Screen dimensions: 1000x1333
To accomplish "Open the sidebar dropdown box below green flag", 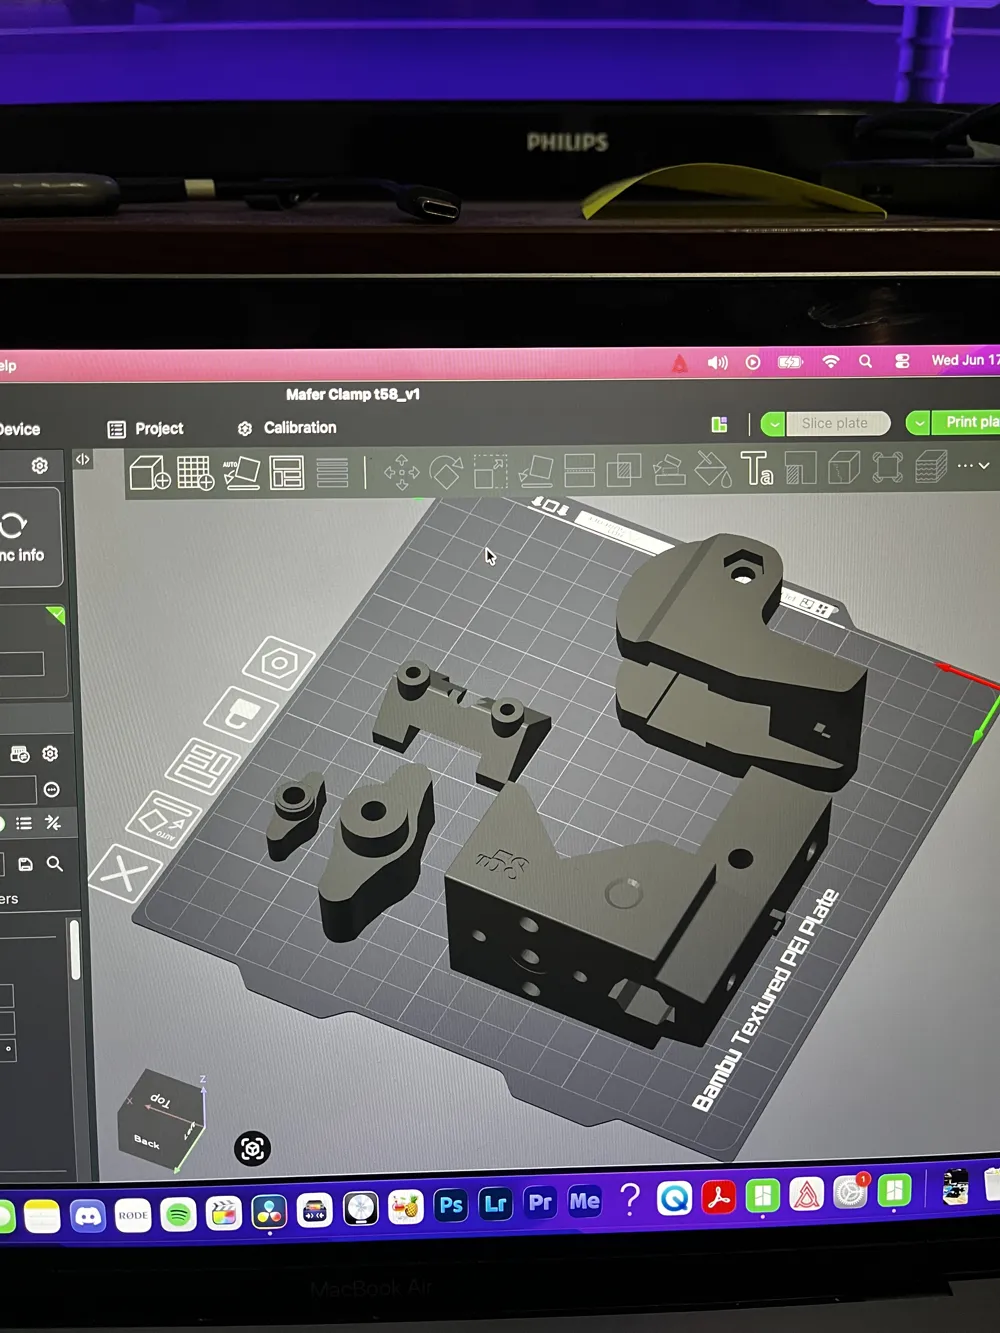I will point(22,664).
